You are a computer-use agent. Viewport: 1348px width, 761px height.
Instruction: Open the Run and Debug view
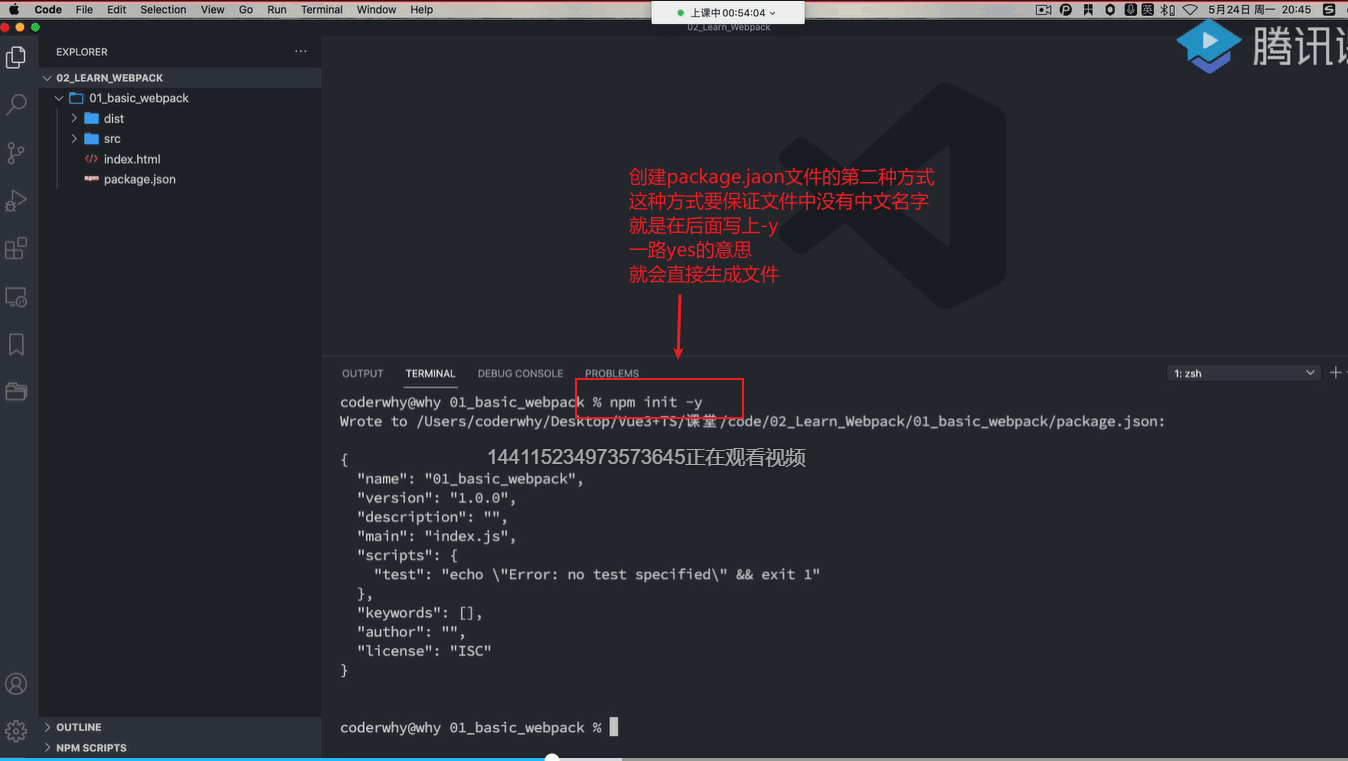(16, 200)
